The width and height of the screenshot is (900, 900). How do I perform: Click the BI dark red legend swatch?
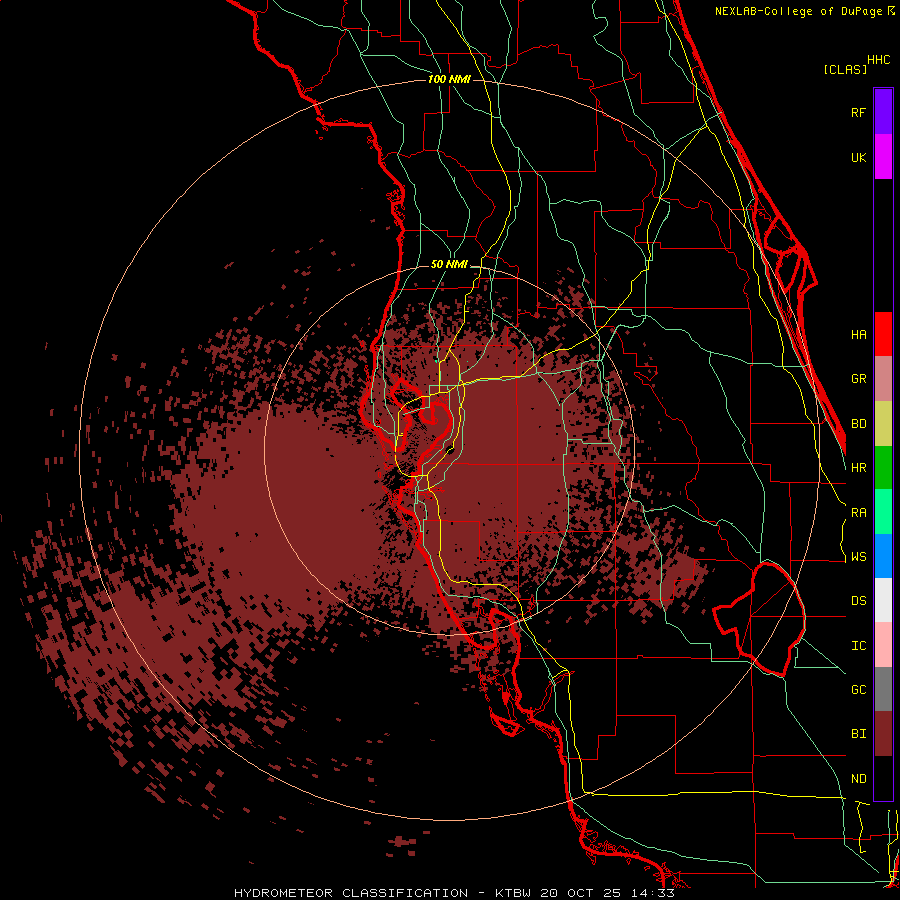[883, 734]
